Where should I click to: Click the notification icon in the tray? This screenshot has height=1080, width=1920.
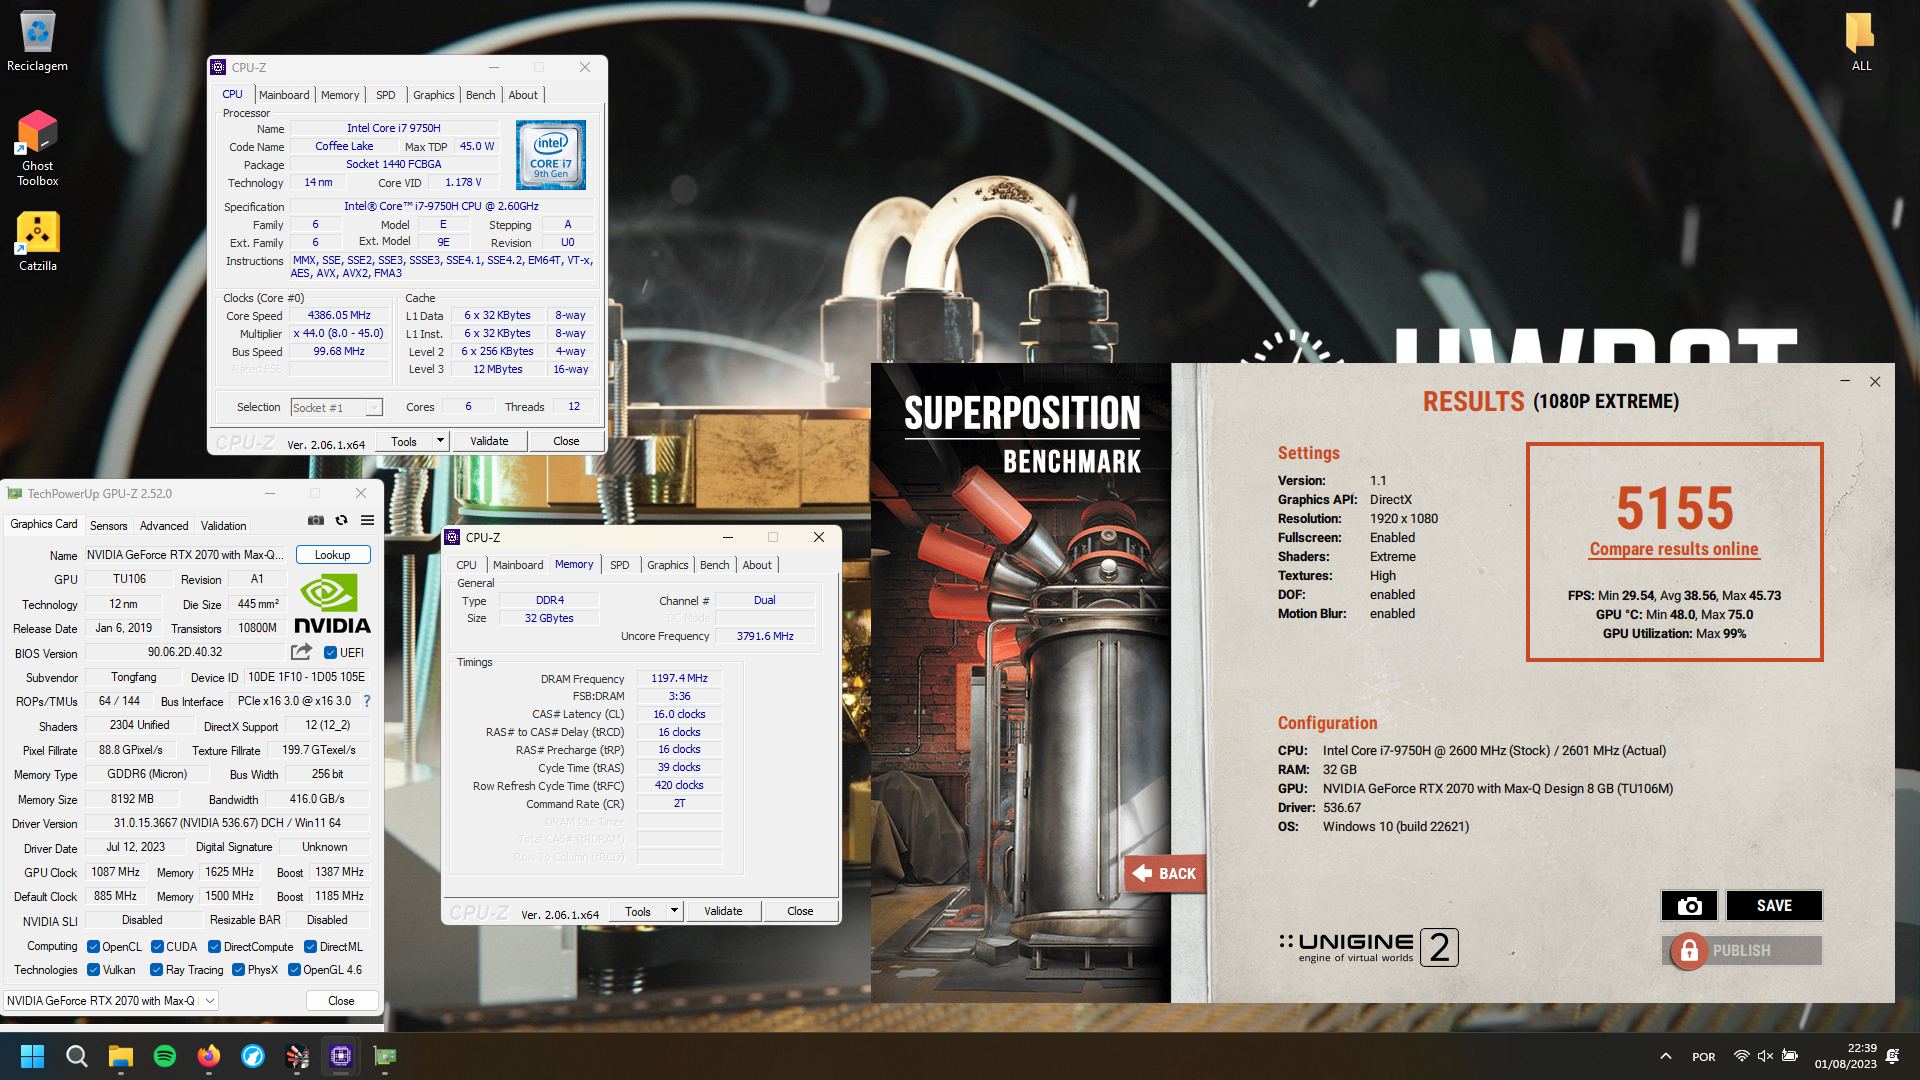[1893, 1056]
